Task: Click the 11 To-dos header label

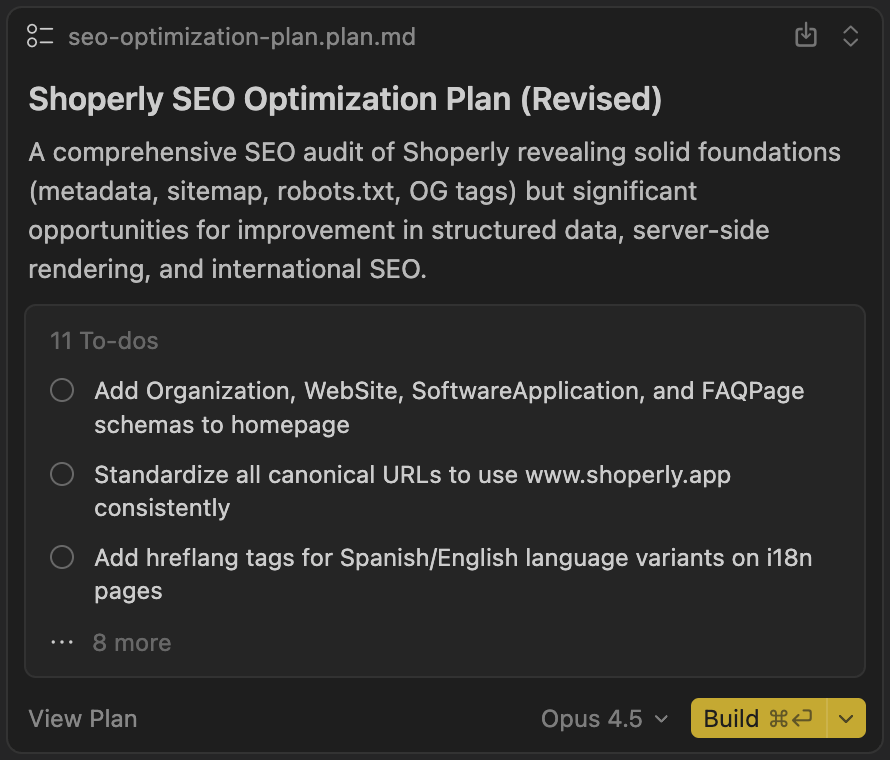Action: (x=104, y=341)
